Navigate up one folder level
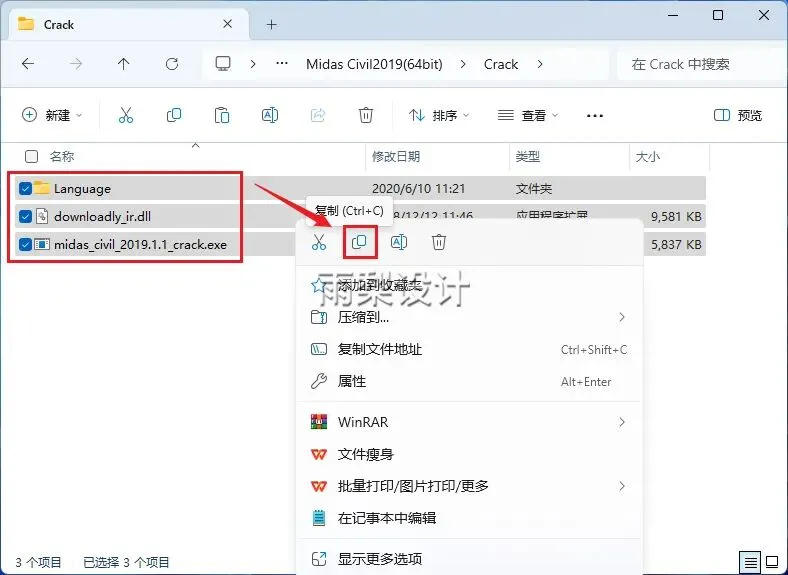 (x=124, y=64)
